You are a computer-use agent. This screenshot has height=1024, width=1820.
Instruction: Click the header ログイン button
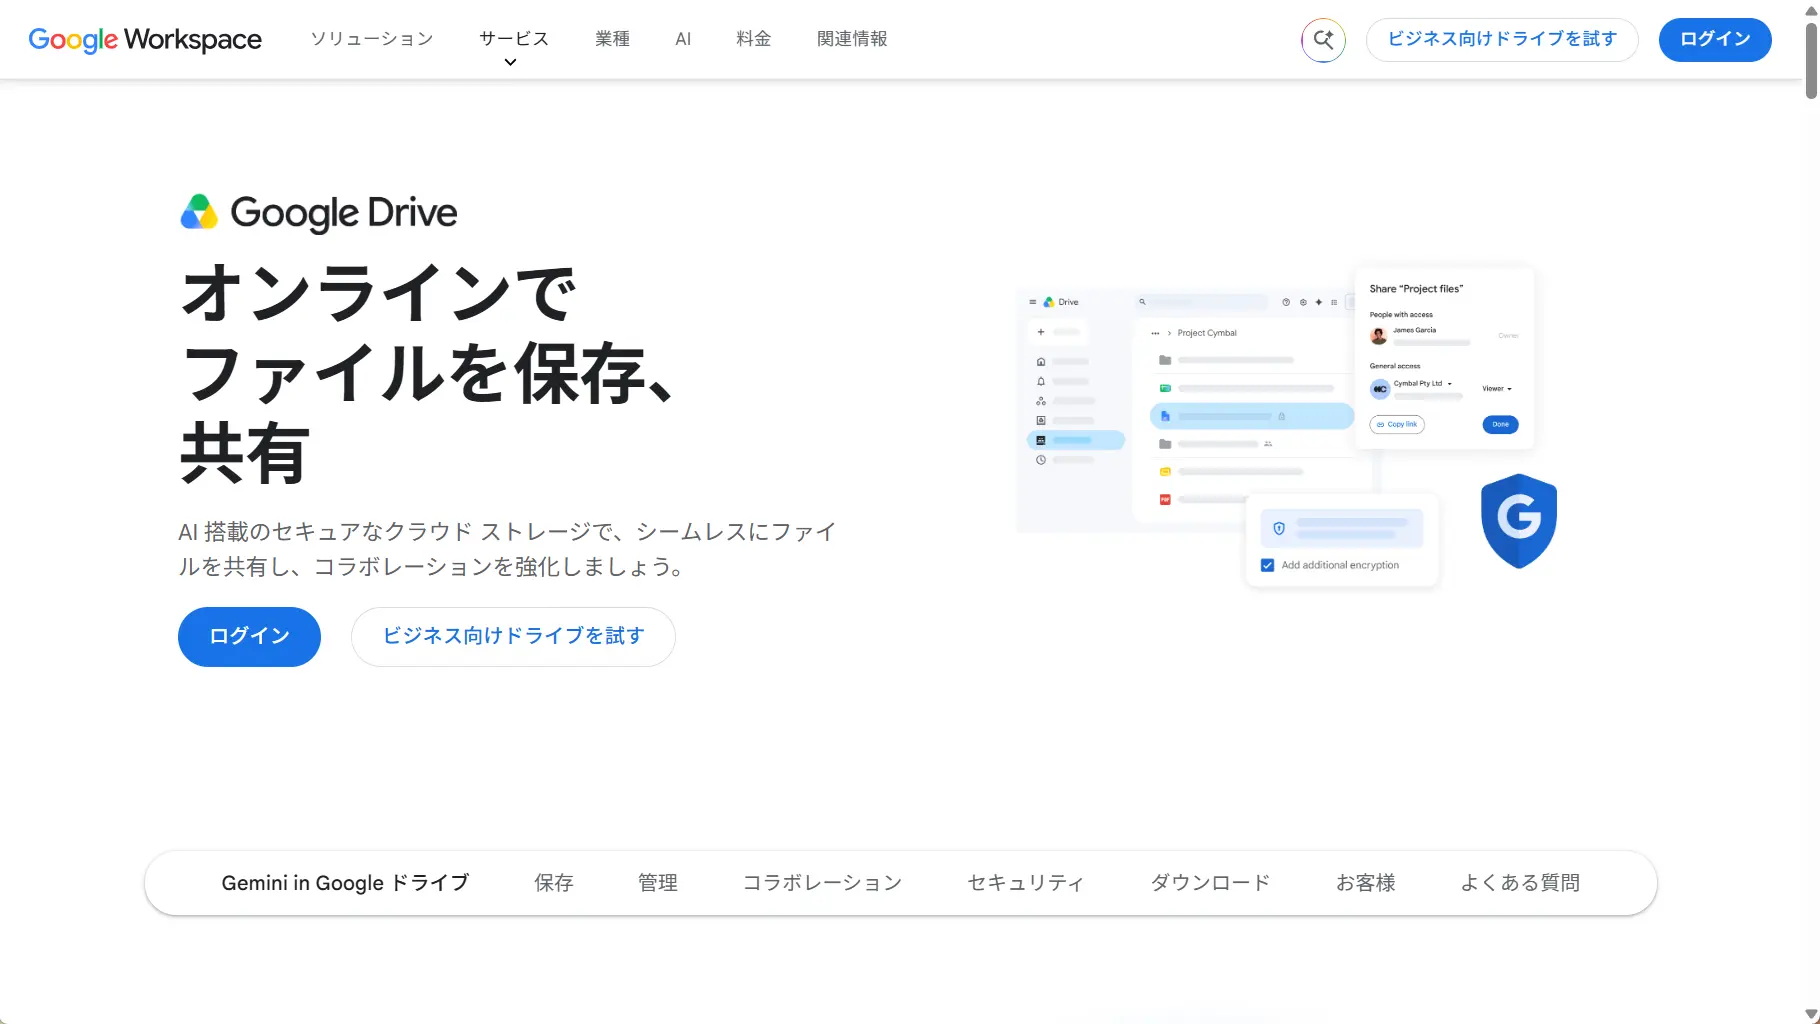point(1715,40)
